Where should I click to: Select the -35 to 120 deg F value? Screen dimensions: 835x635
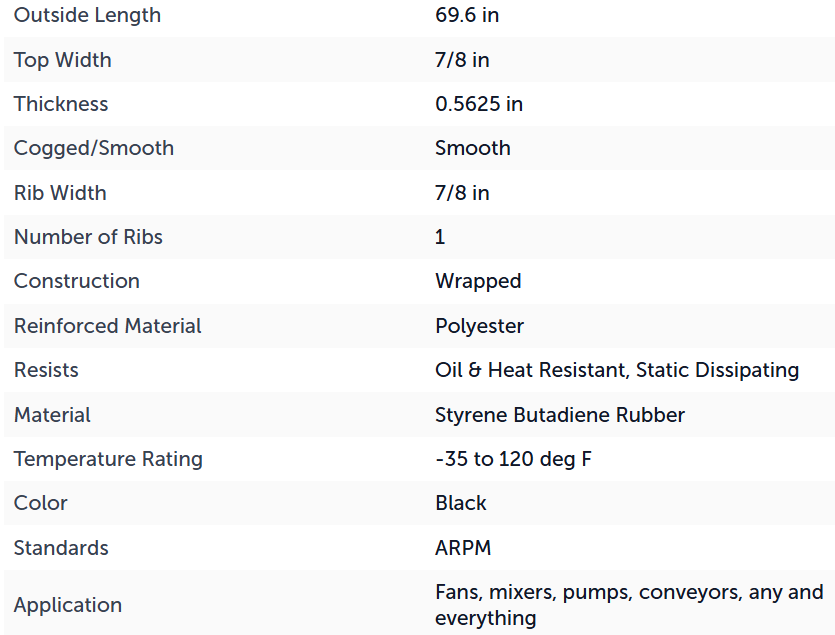[x=513, y=459]
